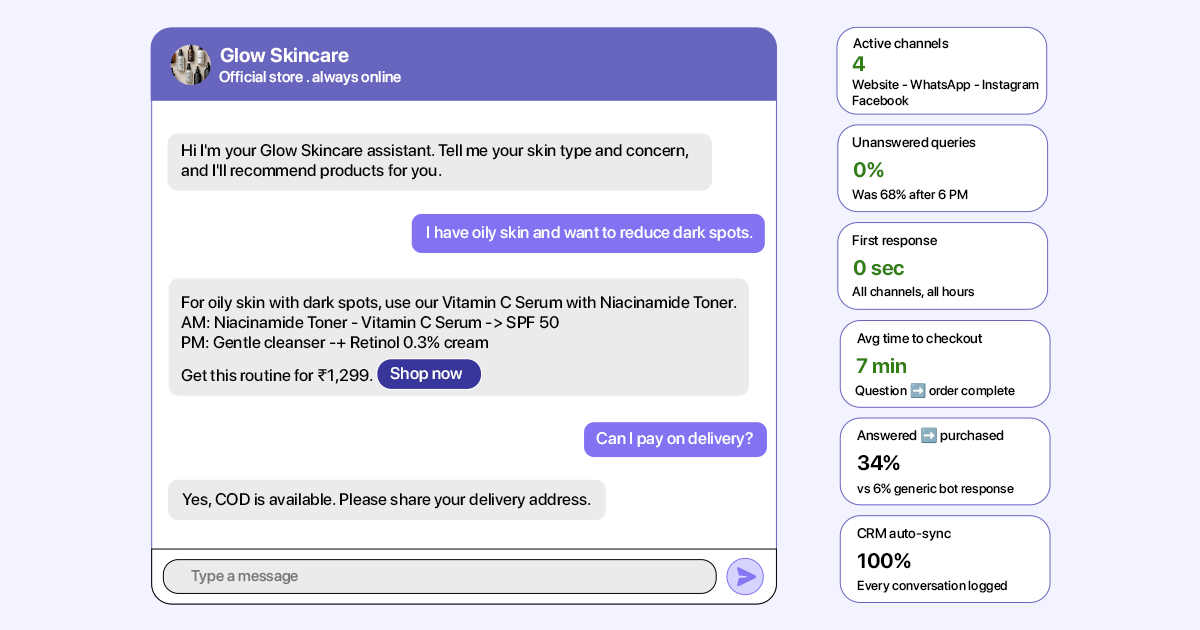Click the assistant greeting message bubble

click(x=440, y=162)
